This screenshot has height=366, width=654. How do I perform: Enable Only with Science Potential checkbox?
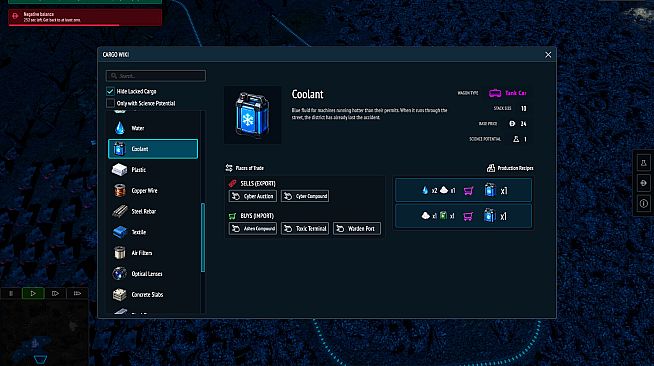point(110,103)
